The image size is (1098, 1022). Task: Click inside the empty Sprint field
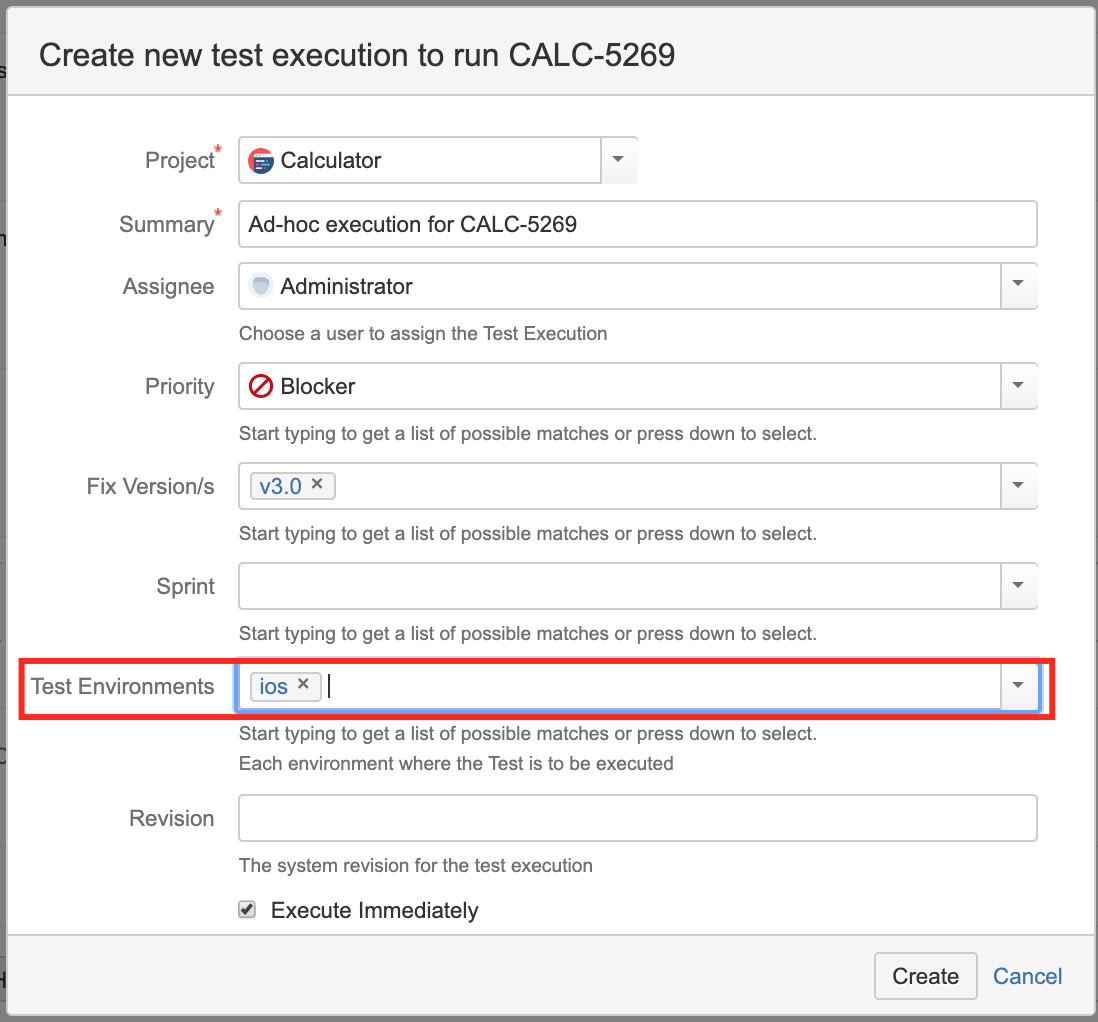[619, 586]
